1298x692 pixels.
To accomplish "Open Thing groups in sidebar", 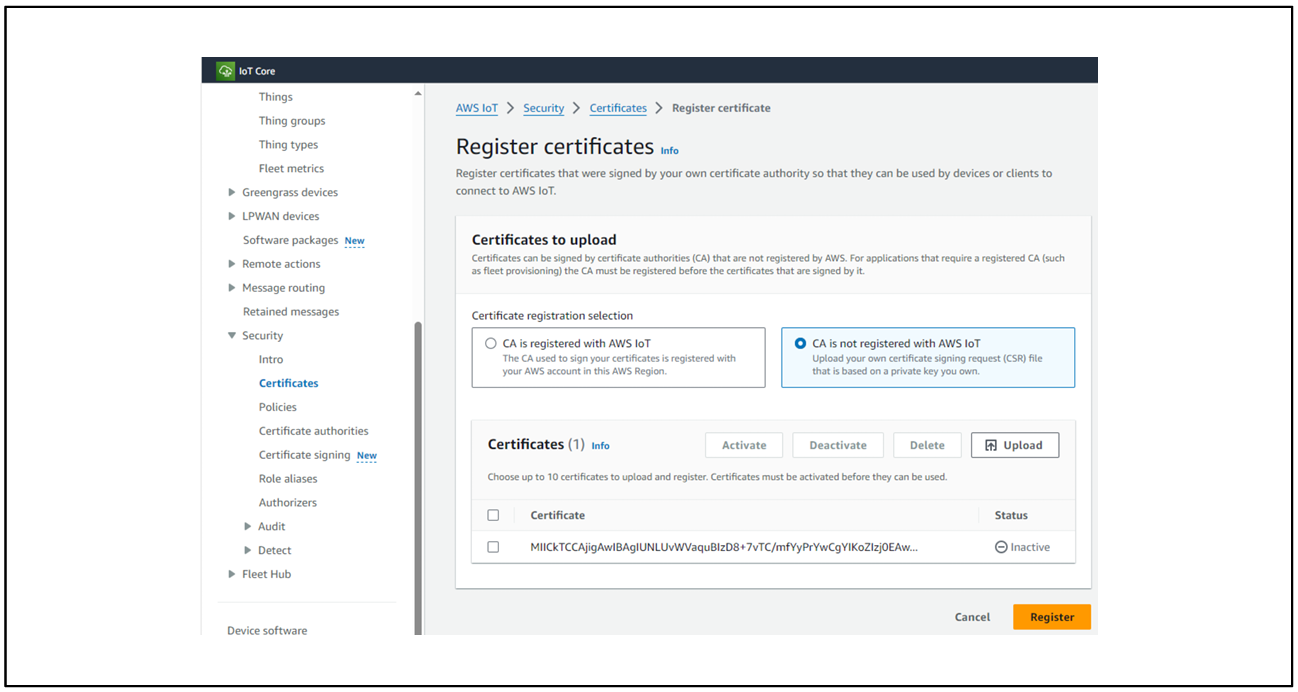I will pyautogui.click(x=292, y=121).
